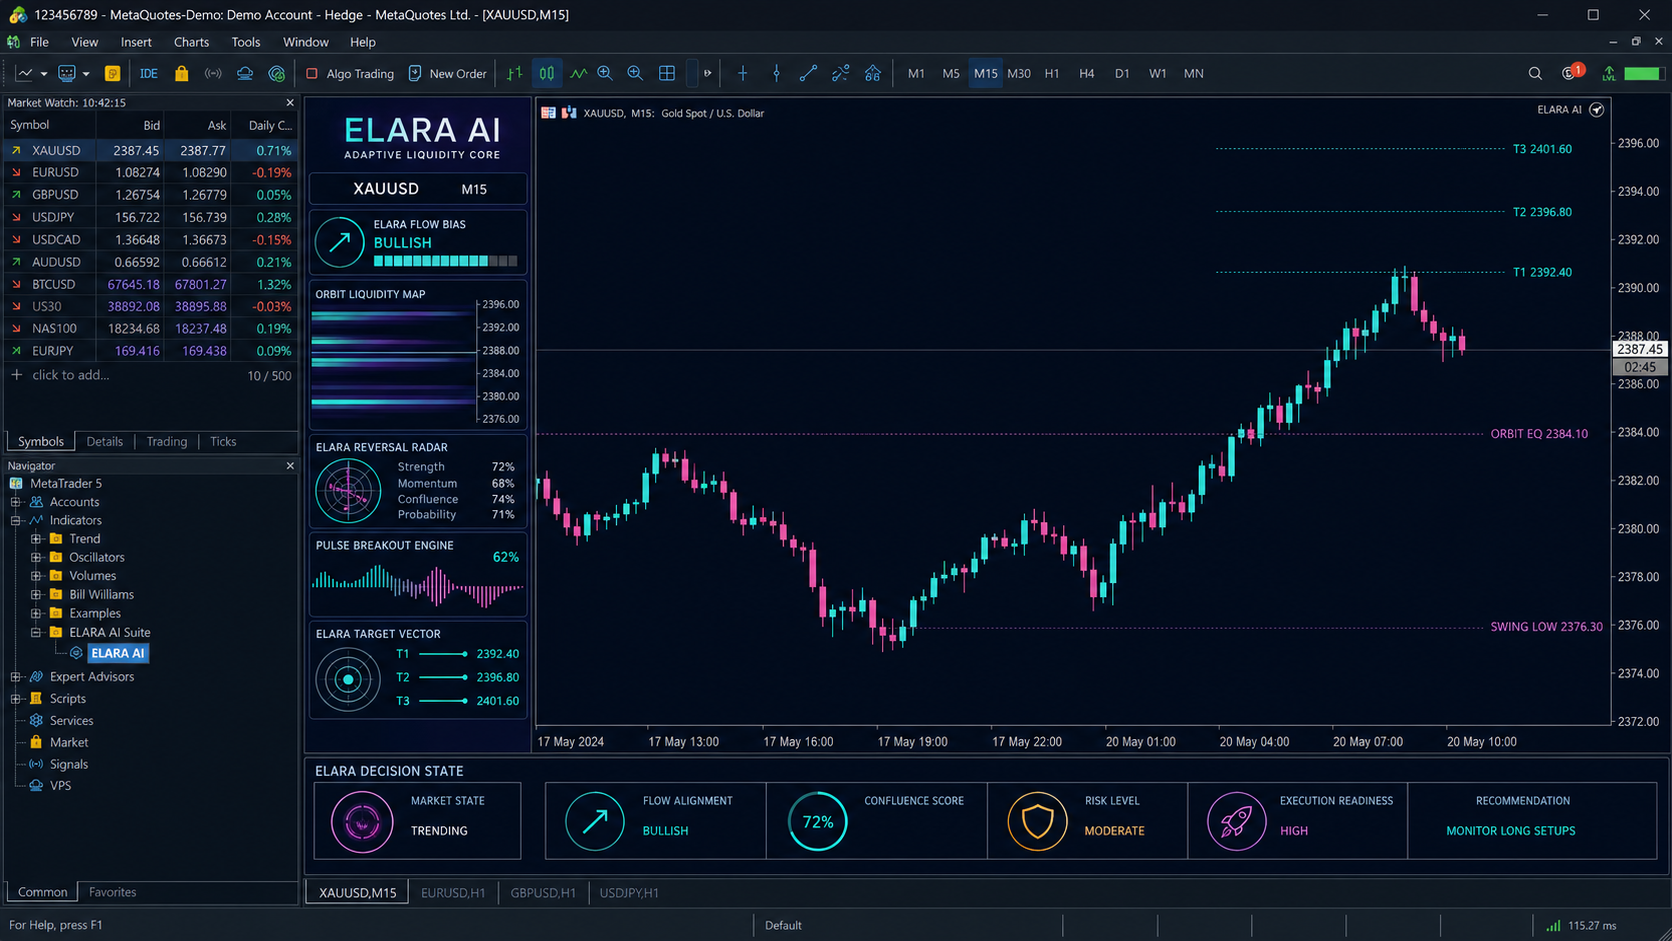Click the Market State pulse icon

point(362,822)
